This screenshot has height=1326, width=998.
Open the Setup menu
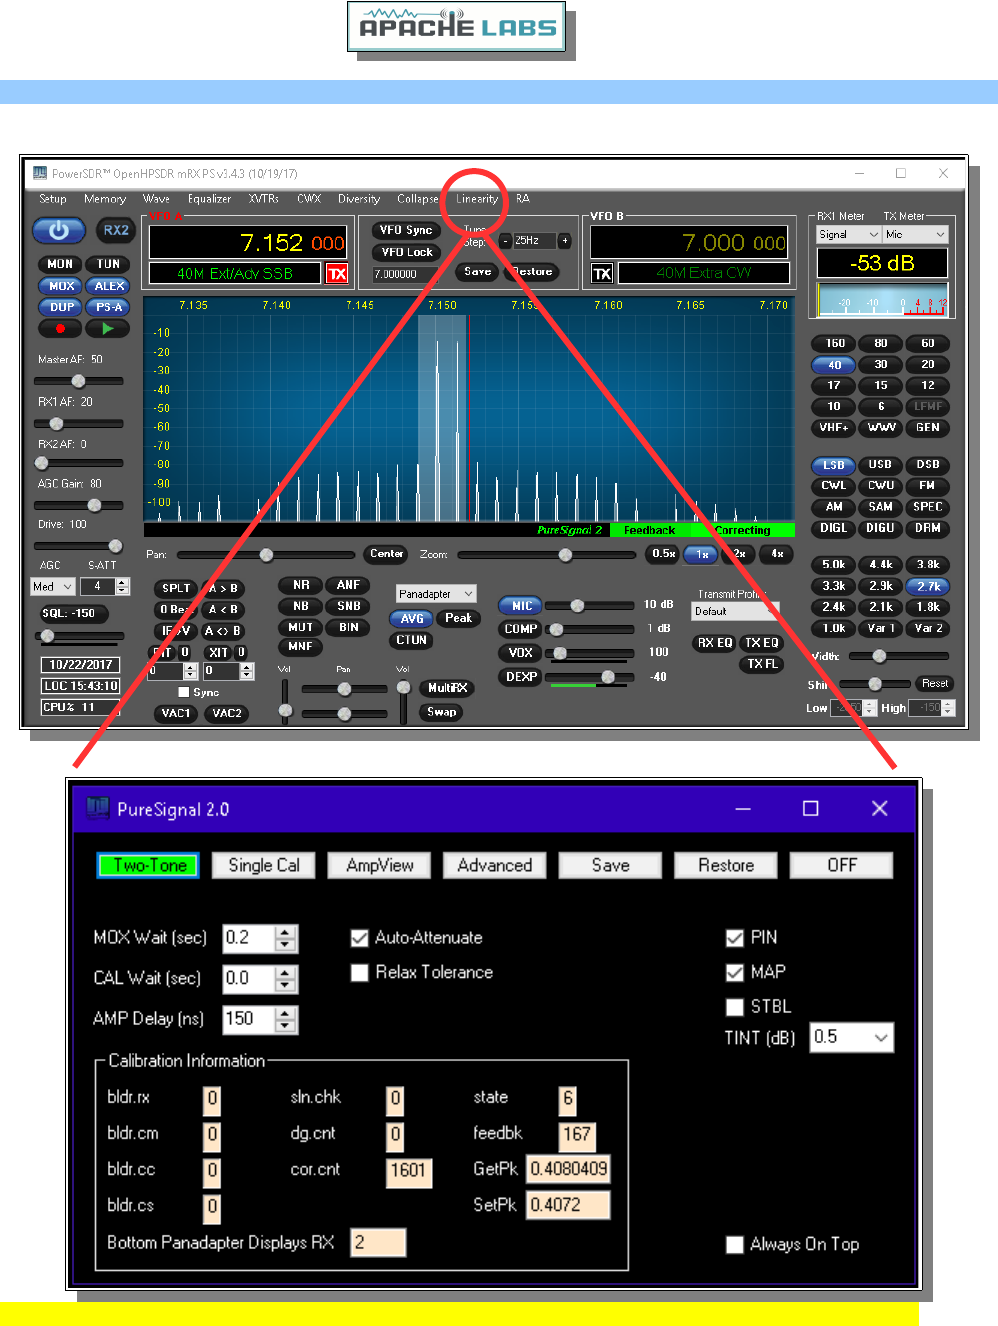pos(52,199)
